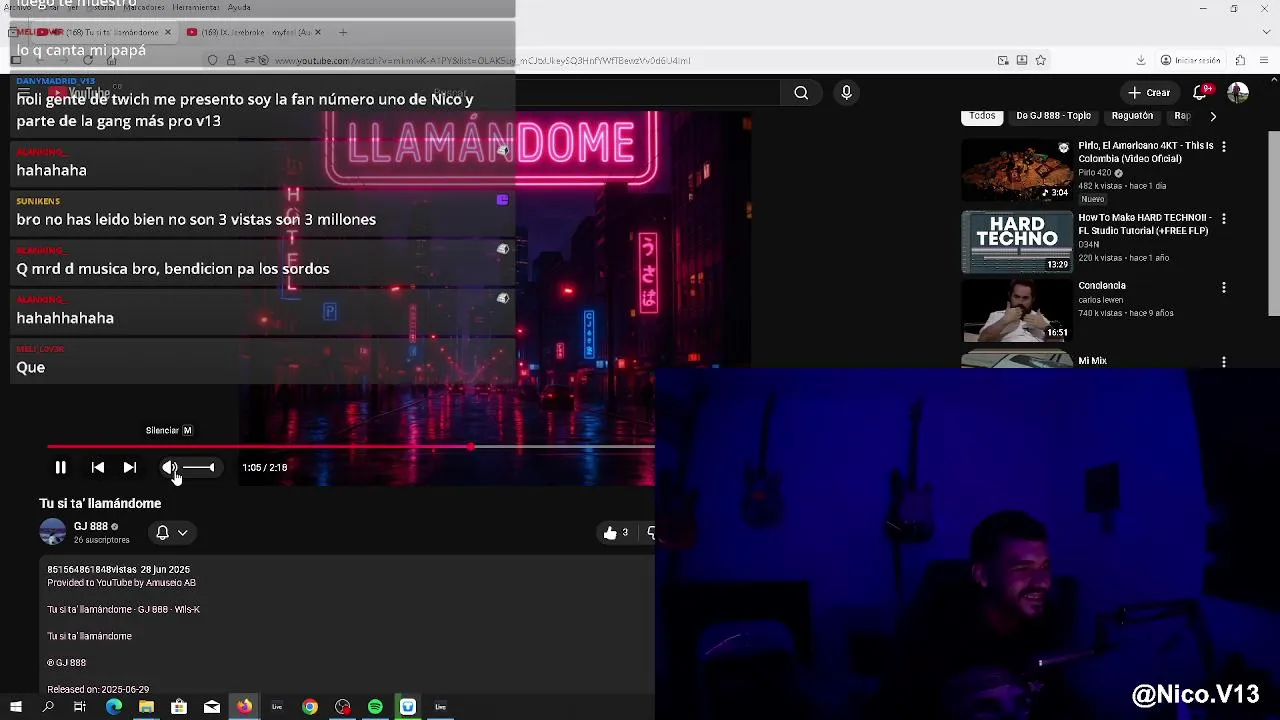This screenshot has width=1280, height=720.
Task: Skip to the previous video
Action: coord(97,467)
